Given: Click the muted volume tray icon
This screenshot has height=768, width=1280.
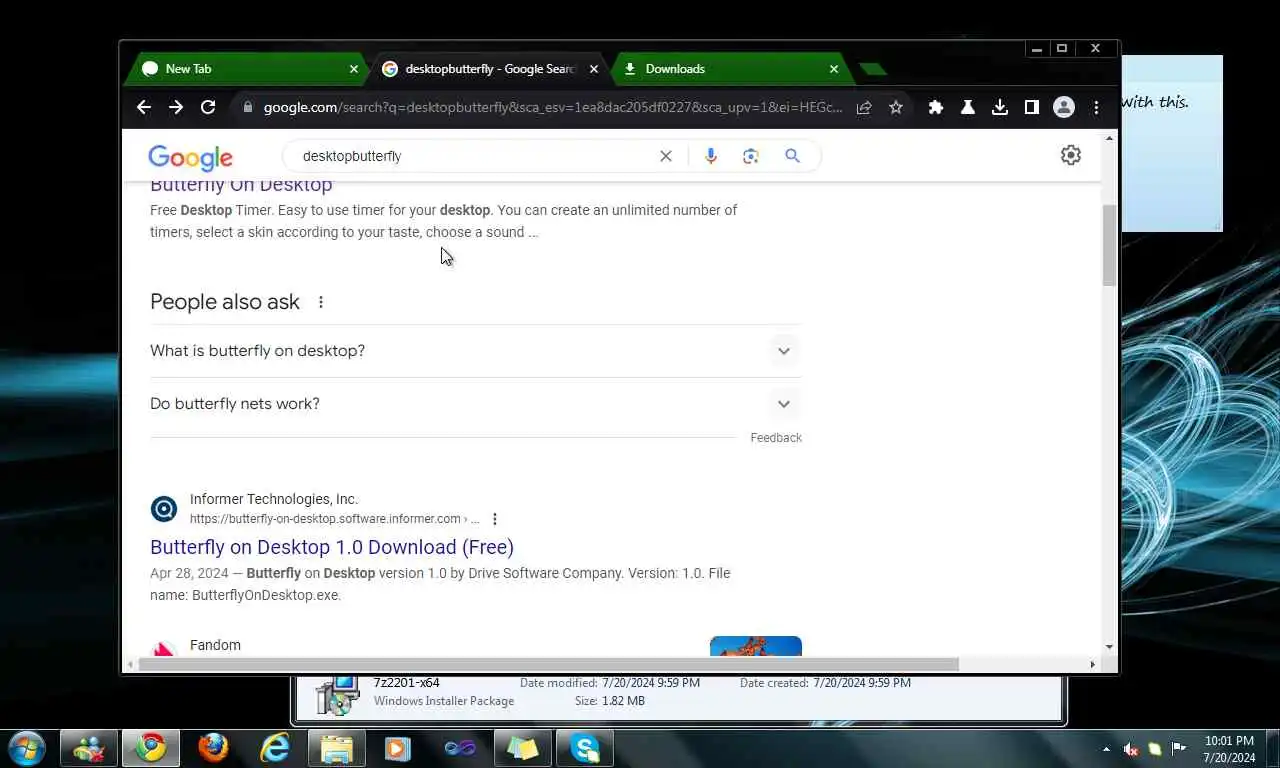Looking at the screenshot, I should [1131, 749].
